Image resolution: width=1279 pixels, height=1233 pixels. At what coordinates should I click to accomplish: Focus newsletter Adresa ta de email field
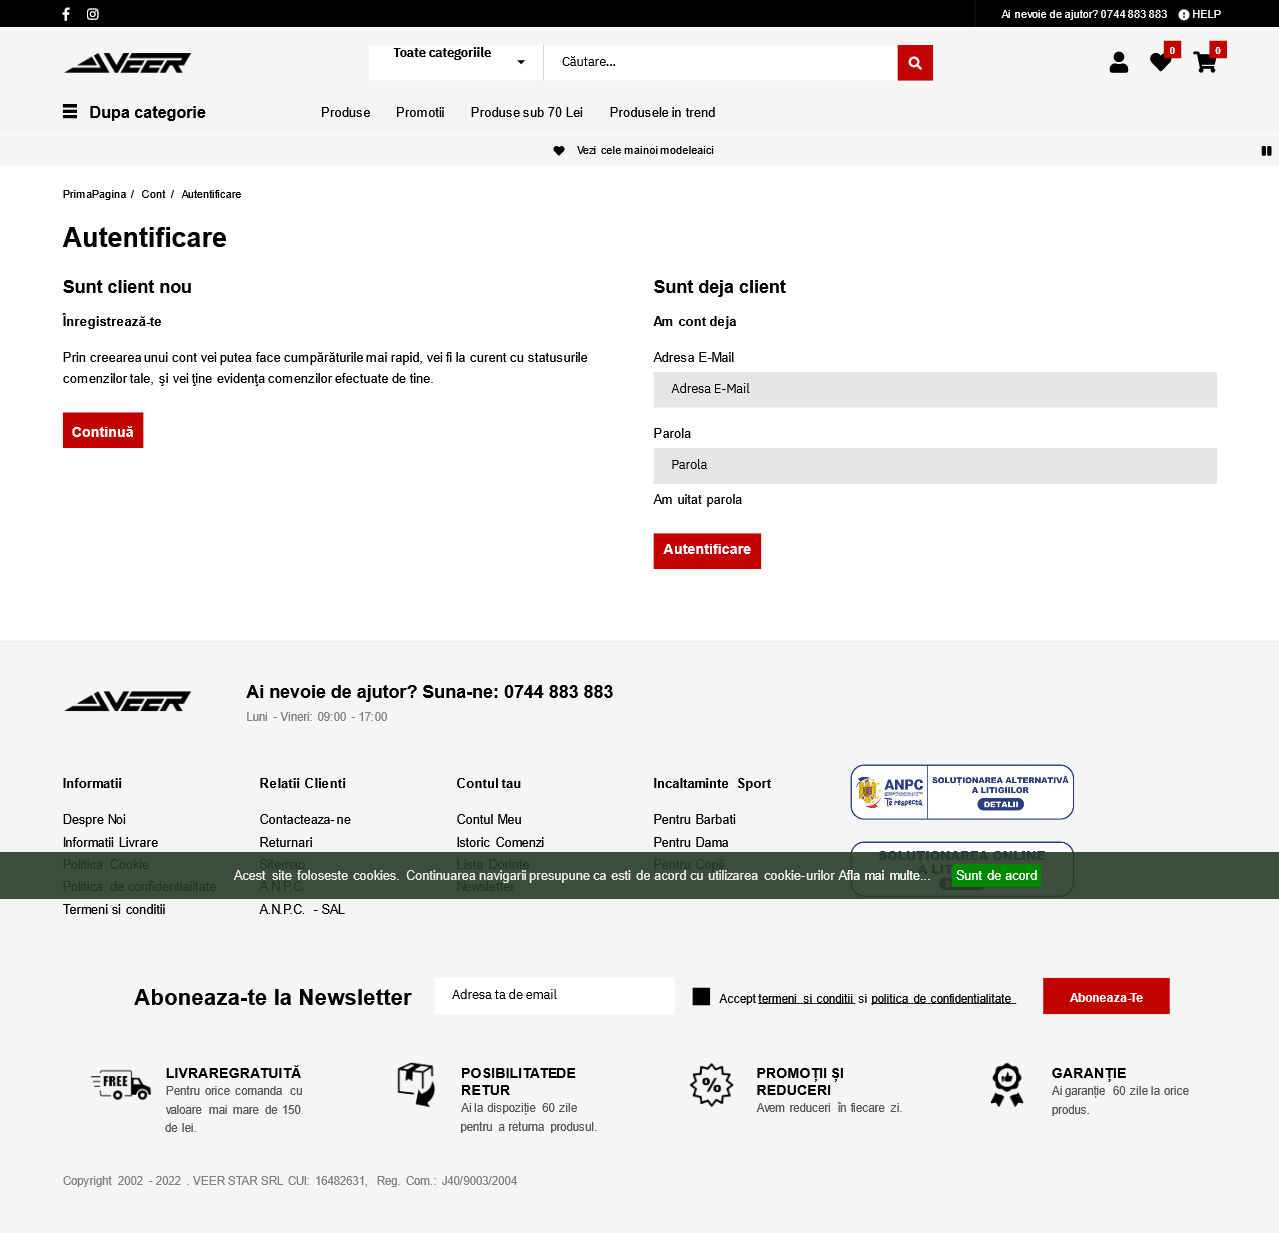(554, 996)
